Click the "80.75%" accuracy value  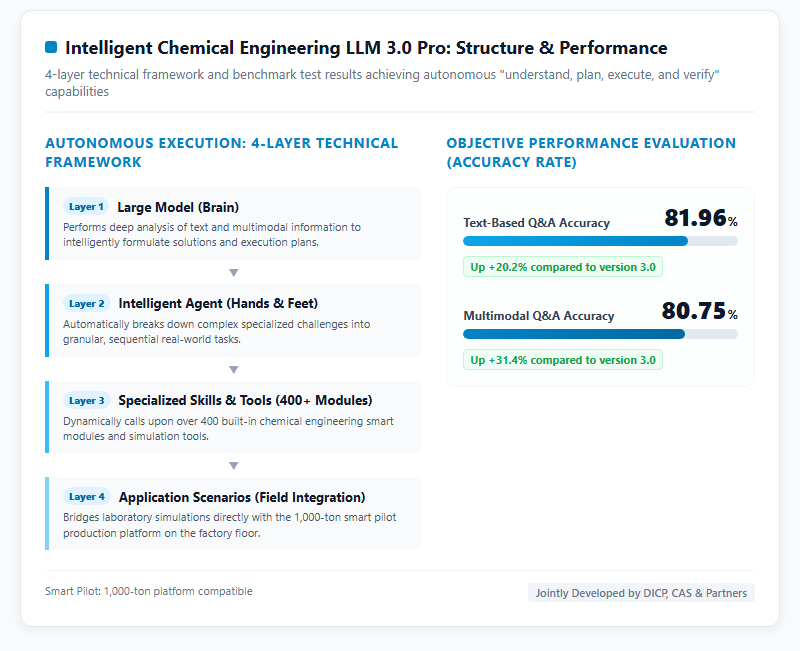pyautogui.click(x=700, y=311)
